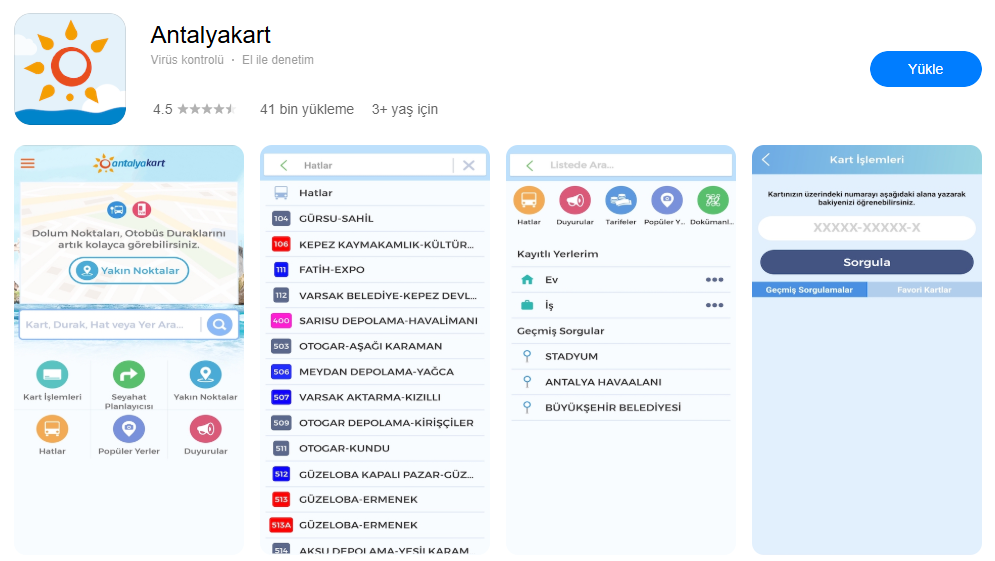Tap the Tarifeler blue shortcut icon
This screenshot has width=995, height=561.
(621, 200)
